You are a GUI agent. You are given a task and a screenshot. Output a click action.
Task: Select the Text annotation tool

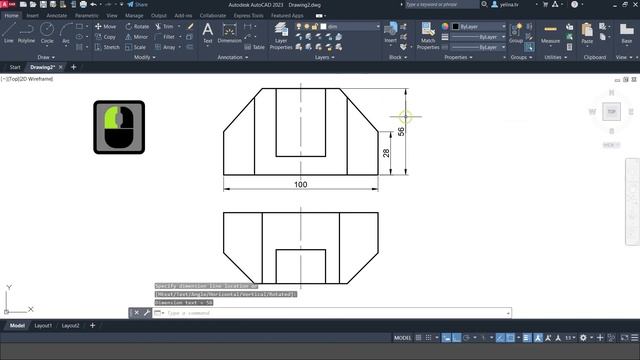(x=208, y=33)
